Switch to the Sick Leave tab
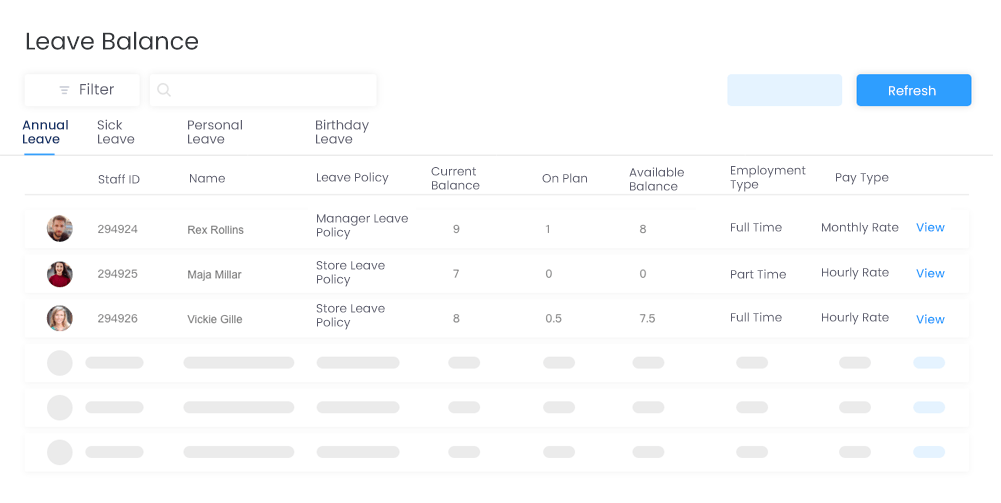The width and height of the screenshot is (1001, 503). click(x=116, y=132)
